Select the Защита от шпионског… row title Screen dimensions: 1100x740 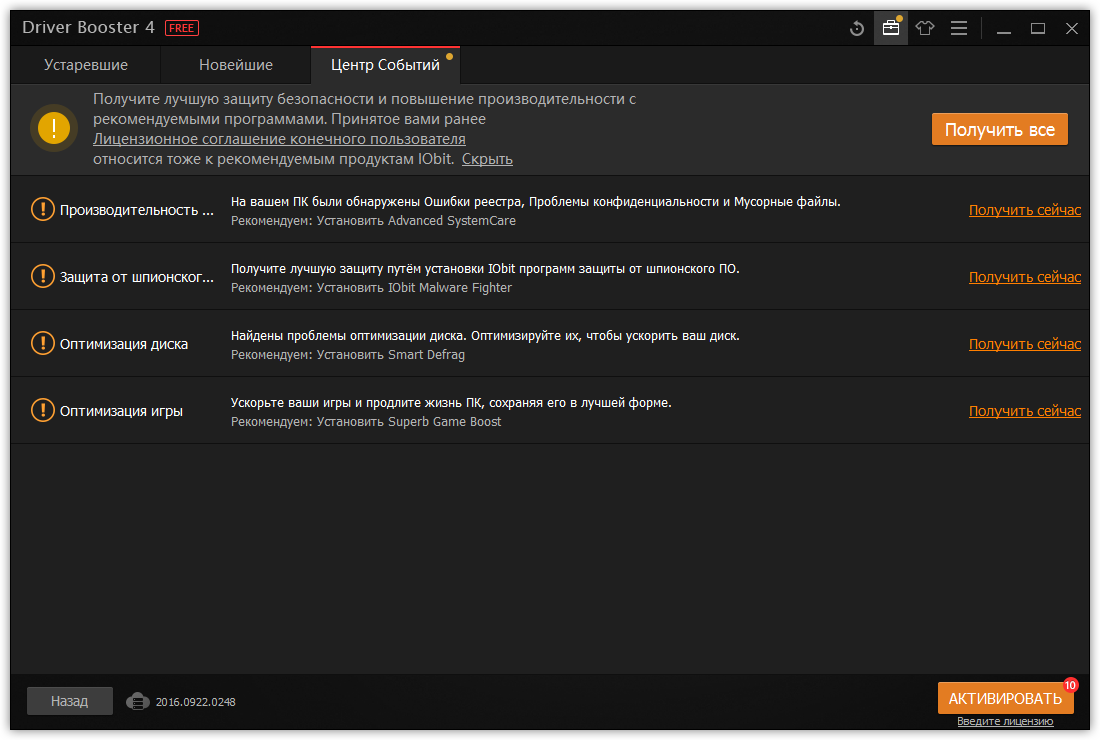tap(137, 278)
